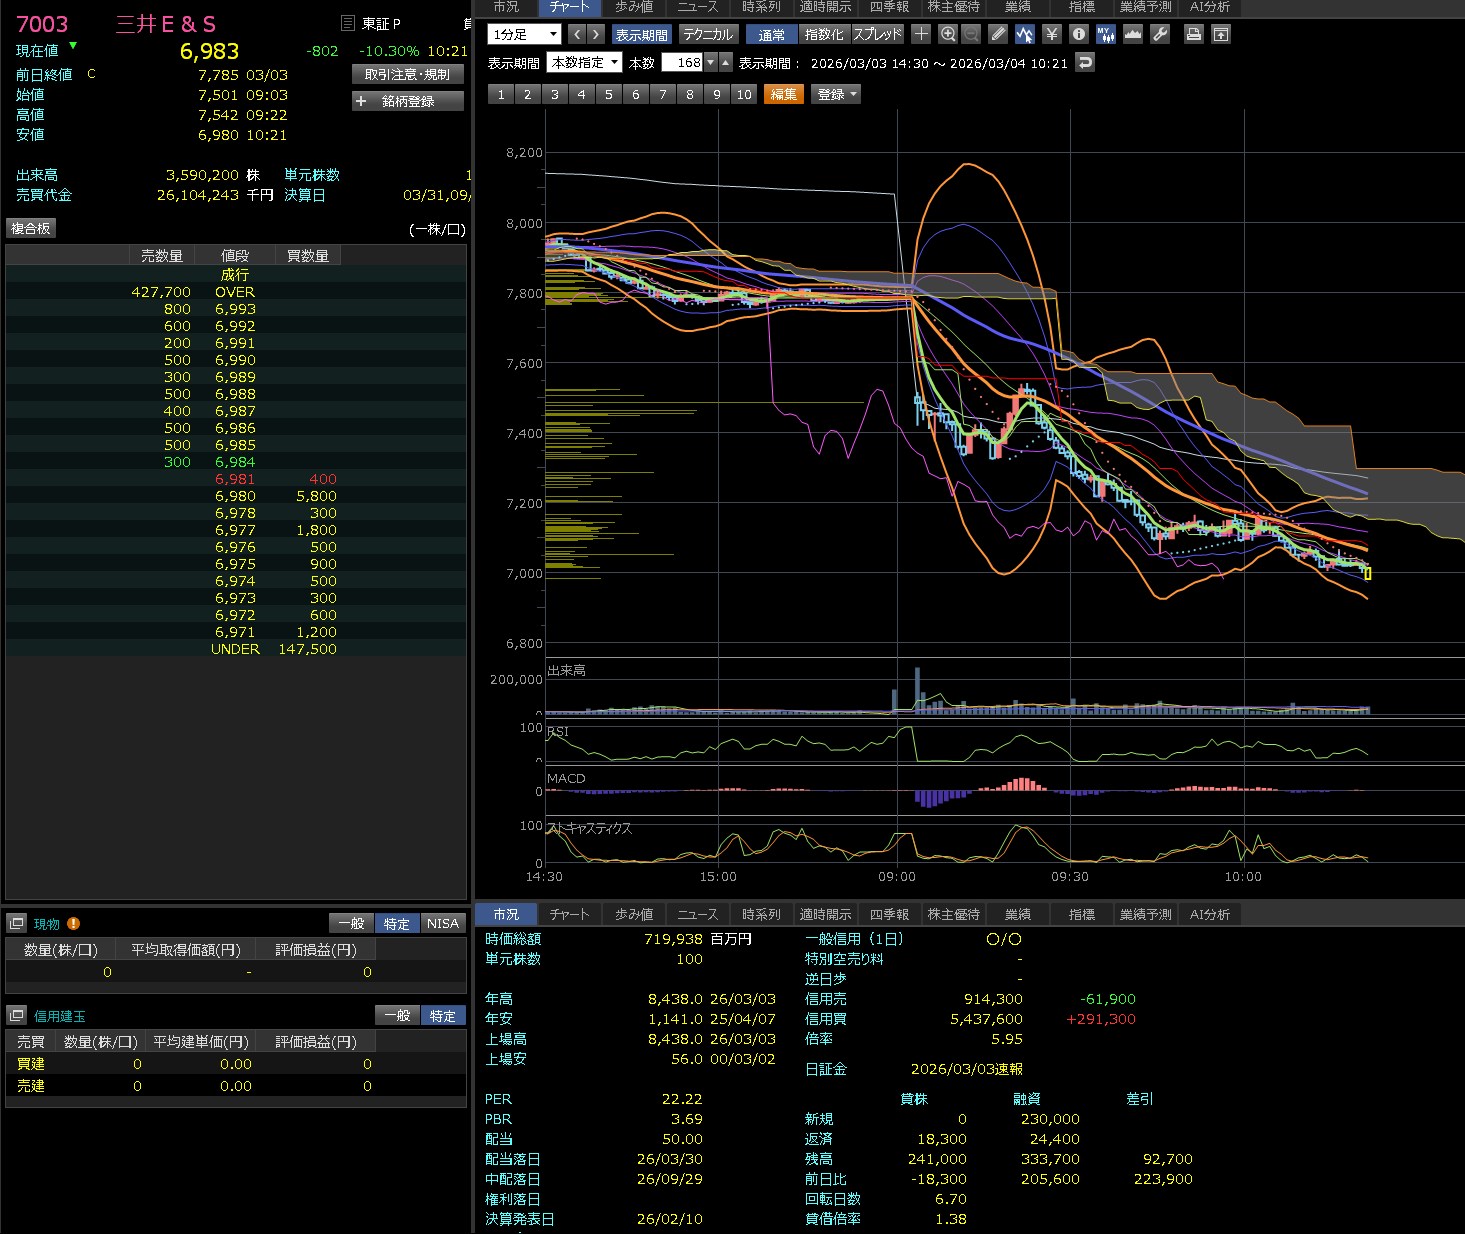Select the crosshair cursor tool
Screen dimensions: 1465x1234
[921, 34]
